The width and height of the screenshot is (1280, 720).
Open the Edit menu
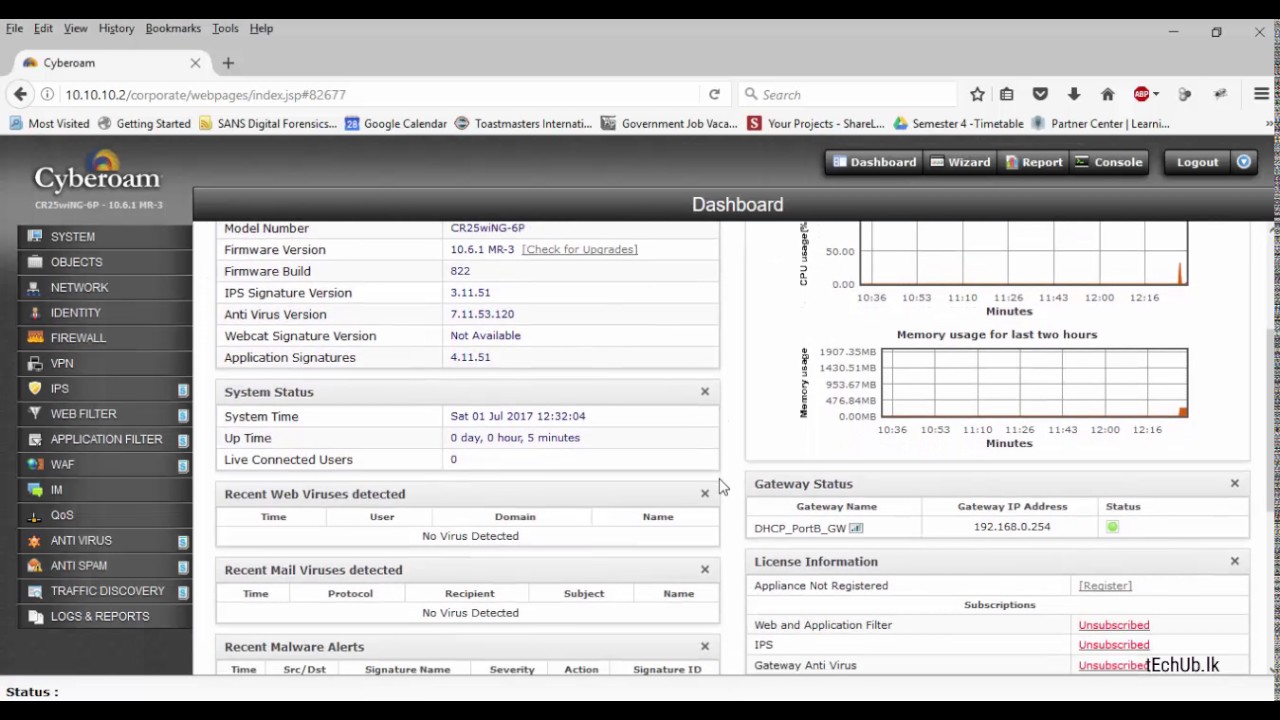[x=43, y=28]
